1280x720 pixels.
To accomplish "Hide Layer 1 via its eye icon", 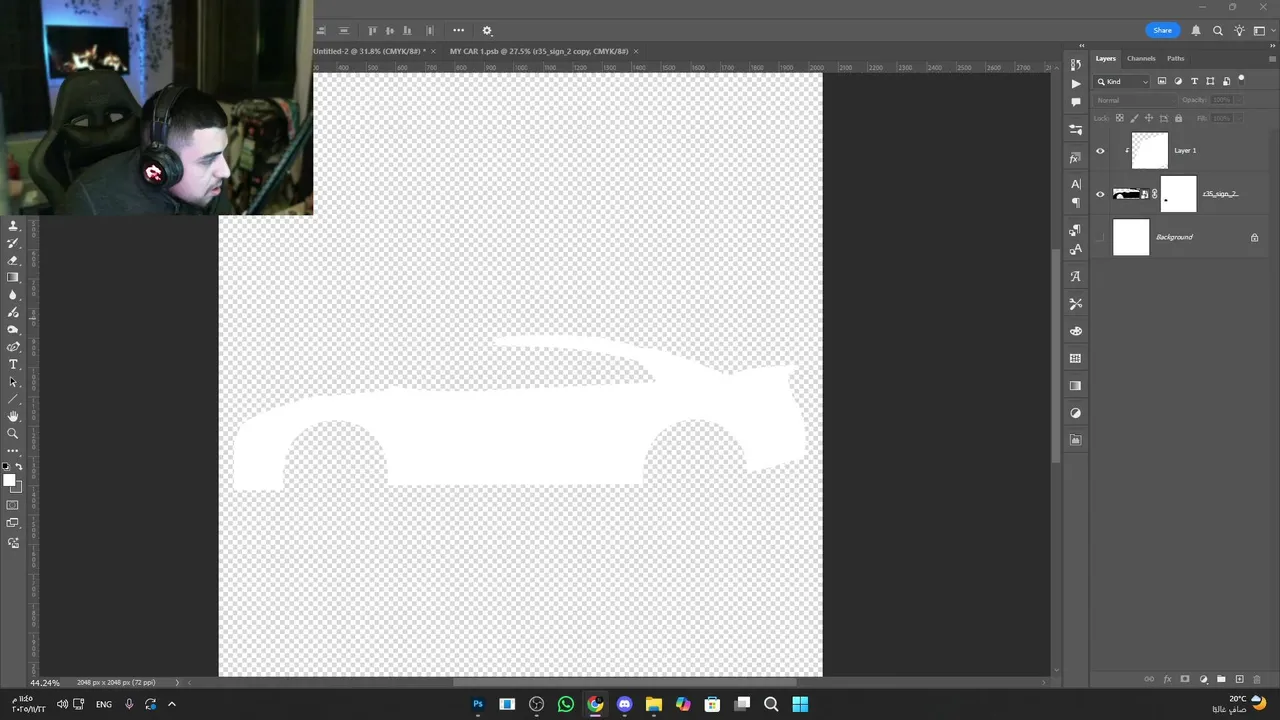I will point(1100,151).
